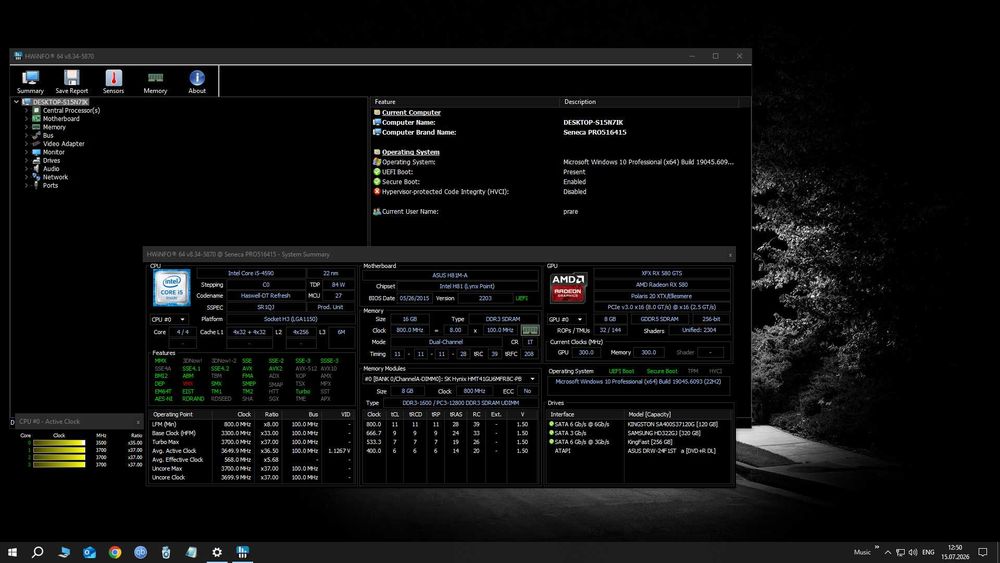Select the Current Computer heading row

coord(411,112)
